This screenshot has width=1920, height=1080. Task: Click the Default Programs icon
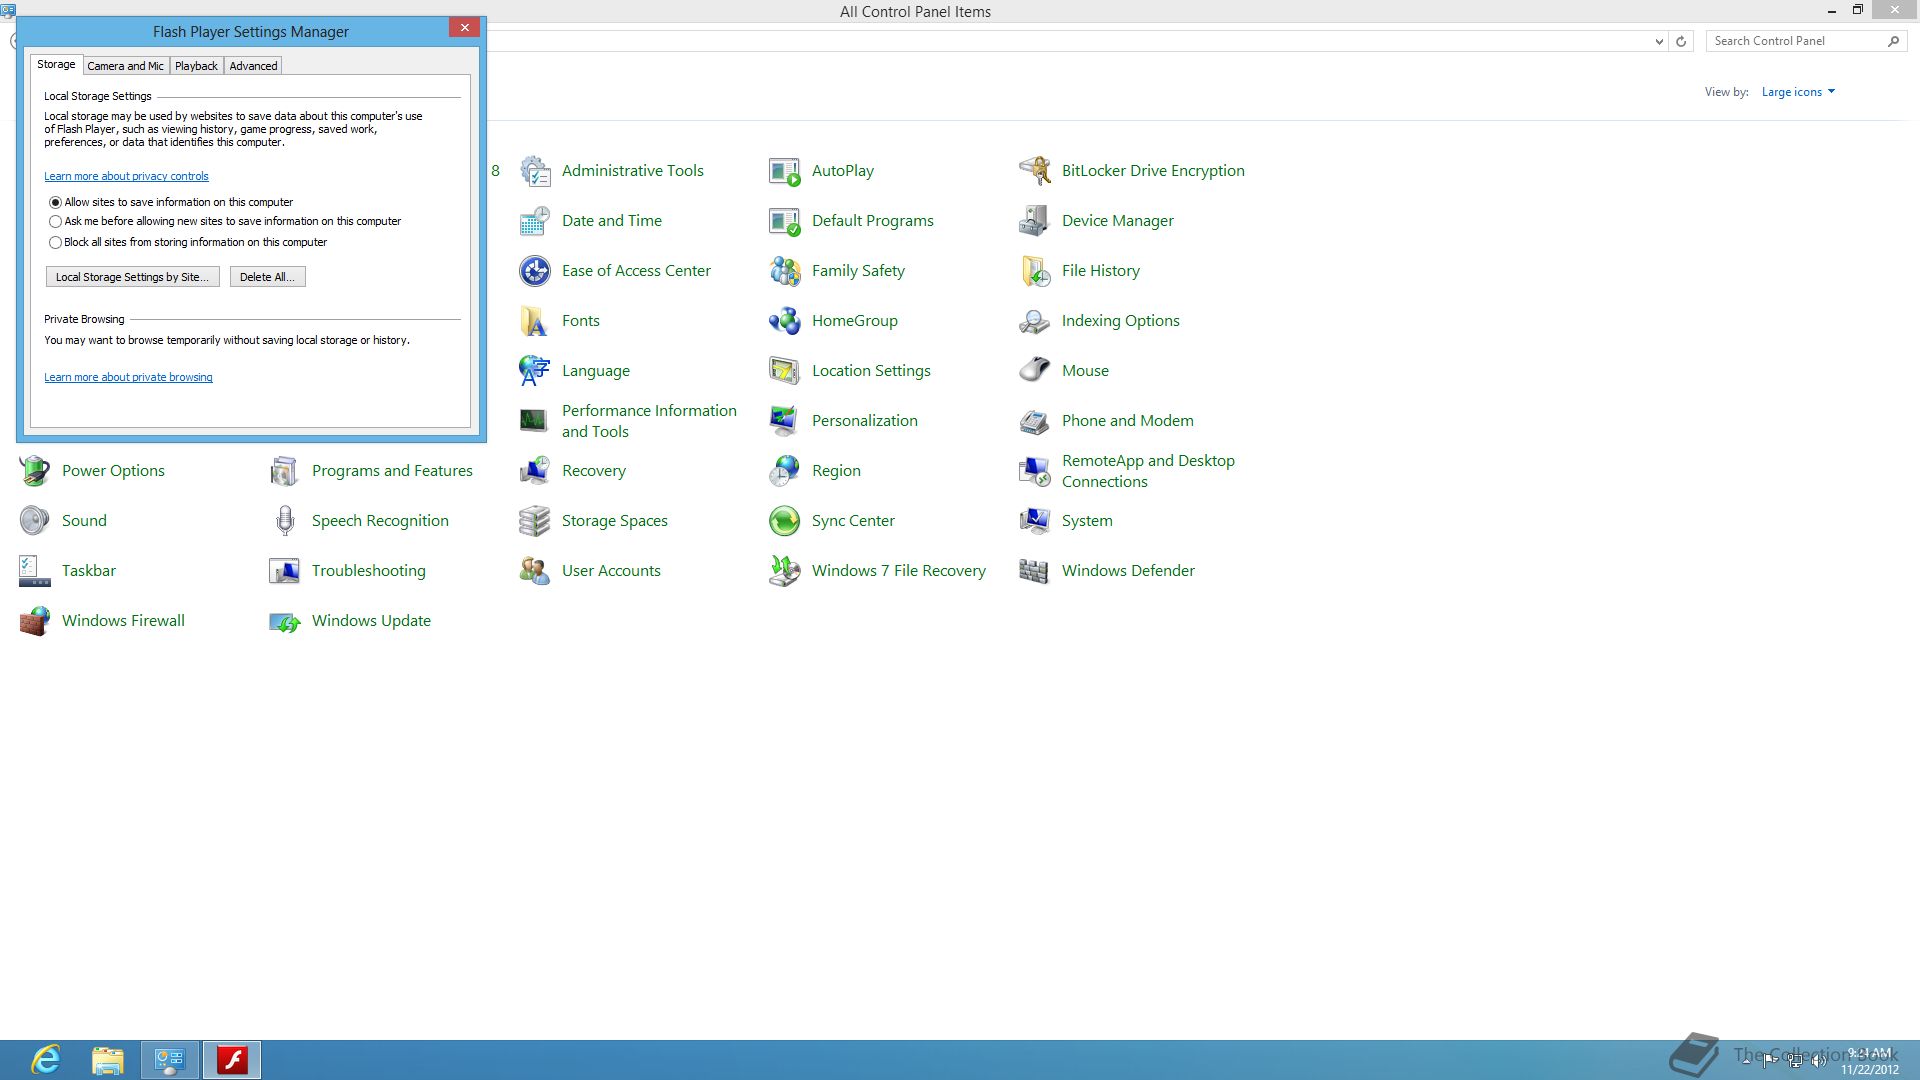(785, 221)
